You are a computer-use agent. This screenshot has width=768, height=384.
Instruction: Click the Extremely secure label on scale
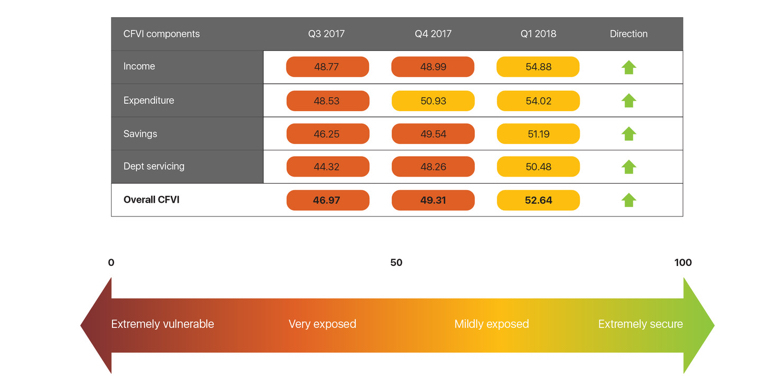point(641,324)
